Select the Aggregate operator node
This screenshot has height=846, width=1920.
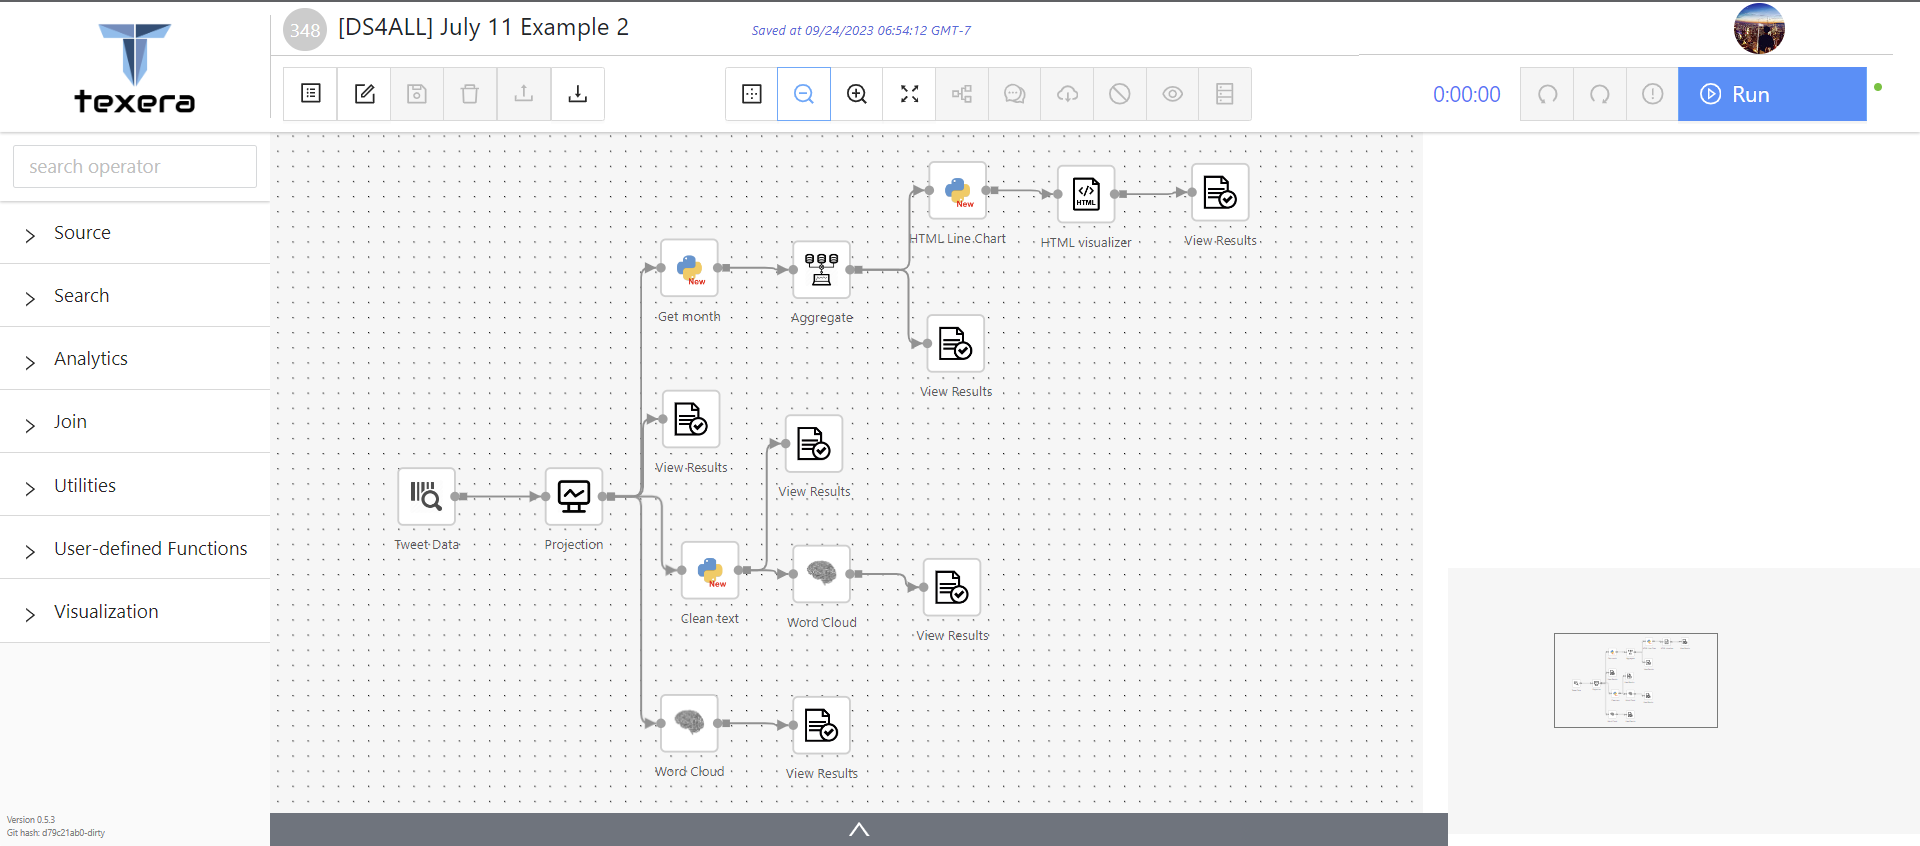pyautogui.click(x=821, y=269)
